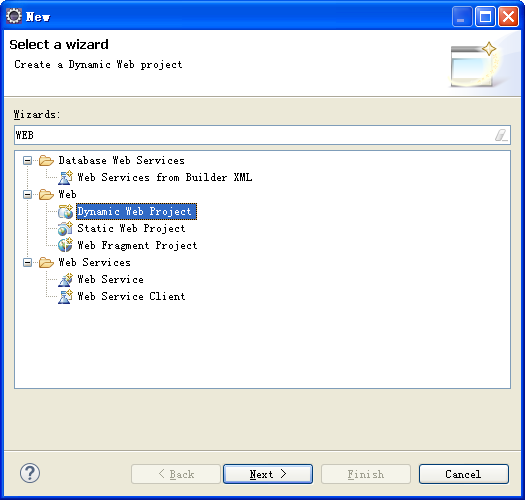Click the Dynamic Web Project icon
The image size is (525, 500).
pos(65,211)
